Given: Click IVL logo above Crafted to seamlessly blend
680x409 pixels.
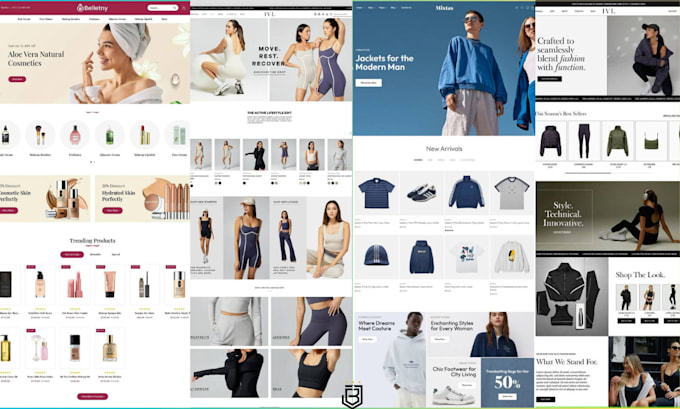Looking at the screenshot, I should [x=608, y=11].
